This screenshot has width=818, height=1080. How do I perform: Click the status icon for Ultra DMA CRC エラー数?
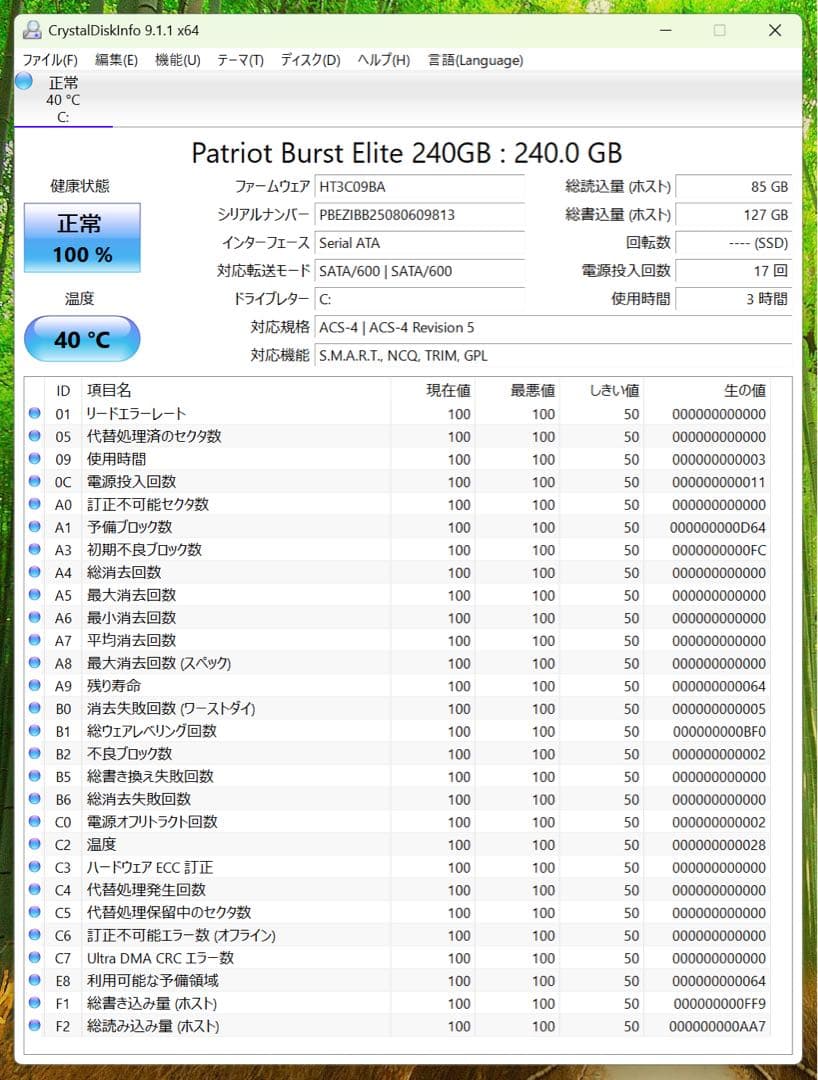pos(34,958)
